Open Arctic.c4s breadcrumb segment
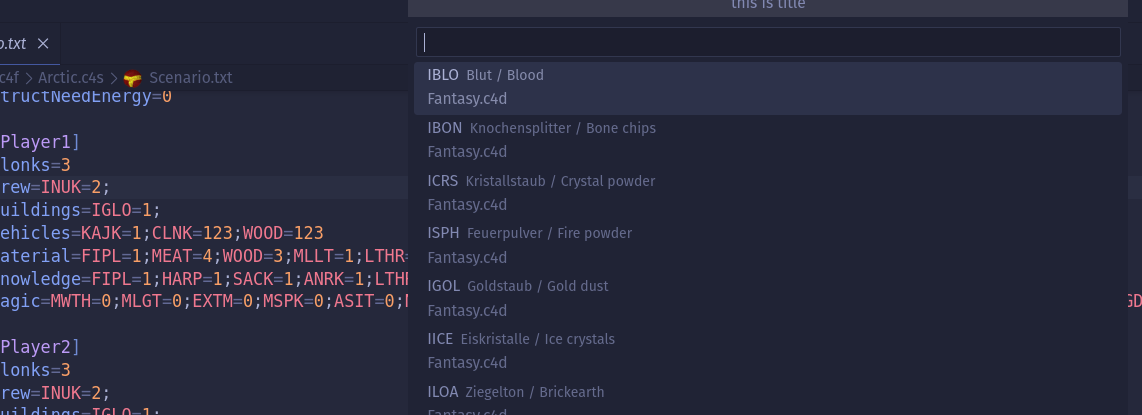The width and height of the screenshot is (1142, 415). (71, 78)
